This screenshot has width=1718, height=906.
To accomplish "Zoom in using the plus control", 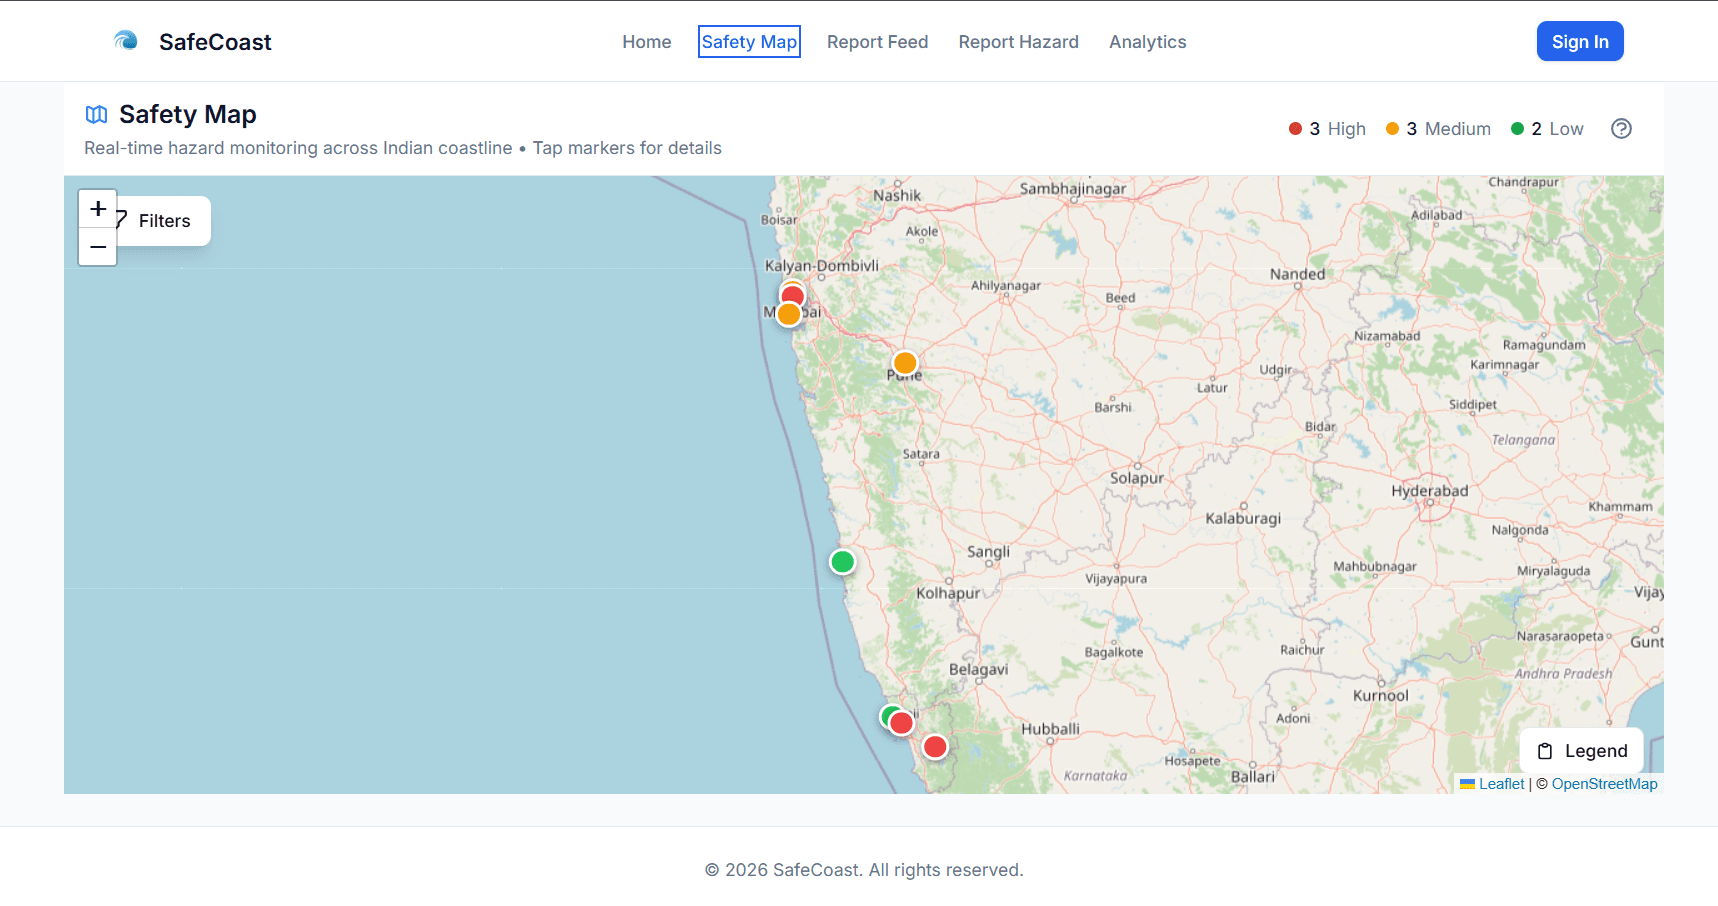I will (97, 208).
